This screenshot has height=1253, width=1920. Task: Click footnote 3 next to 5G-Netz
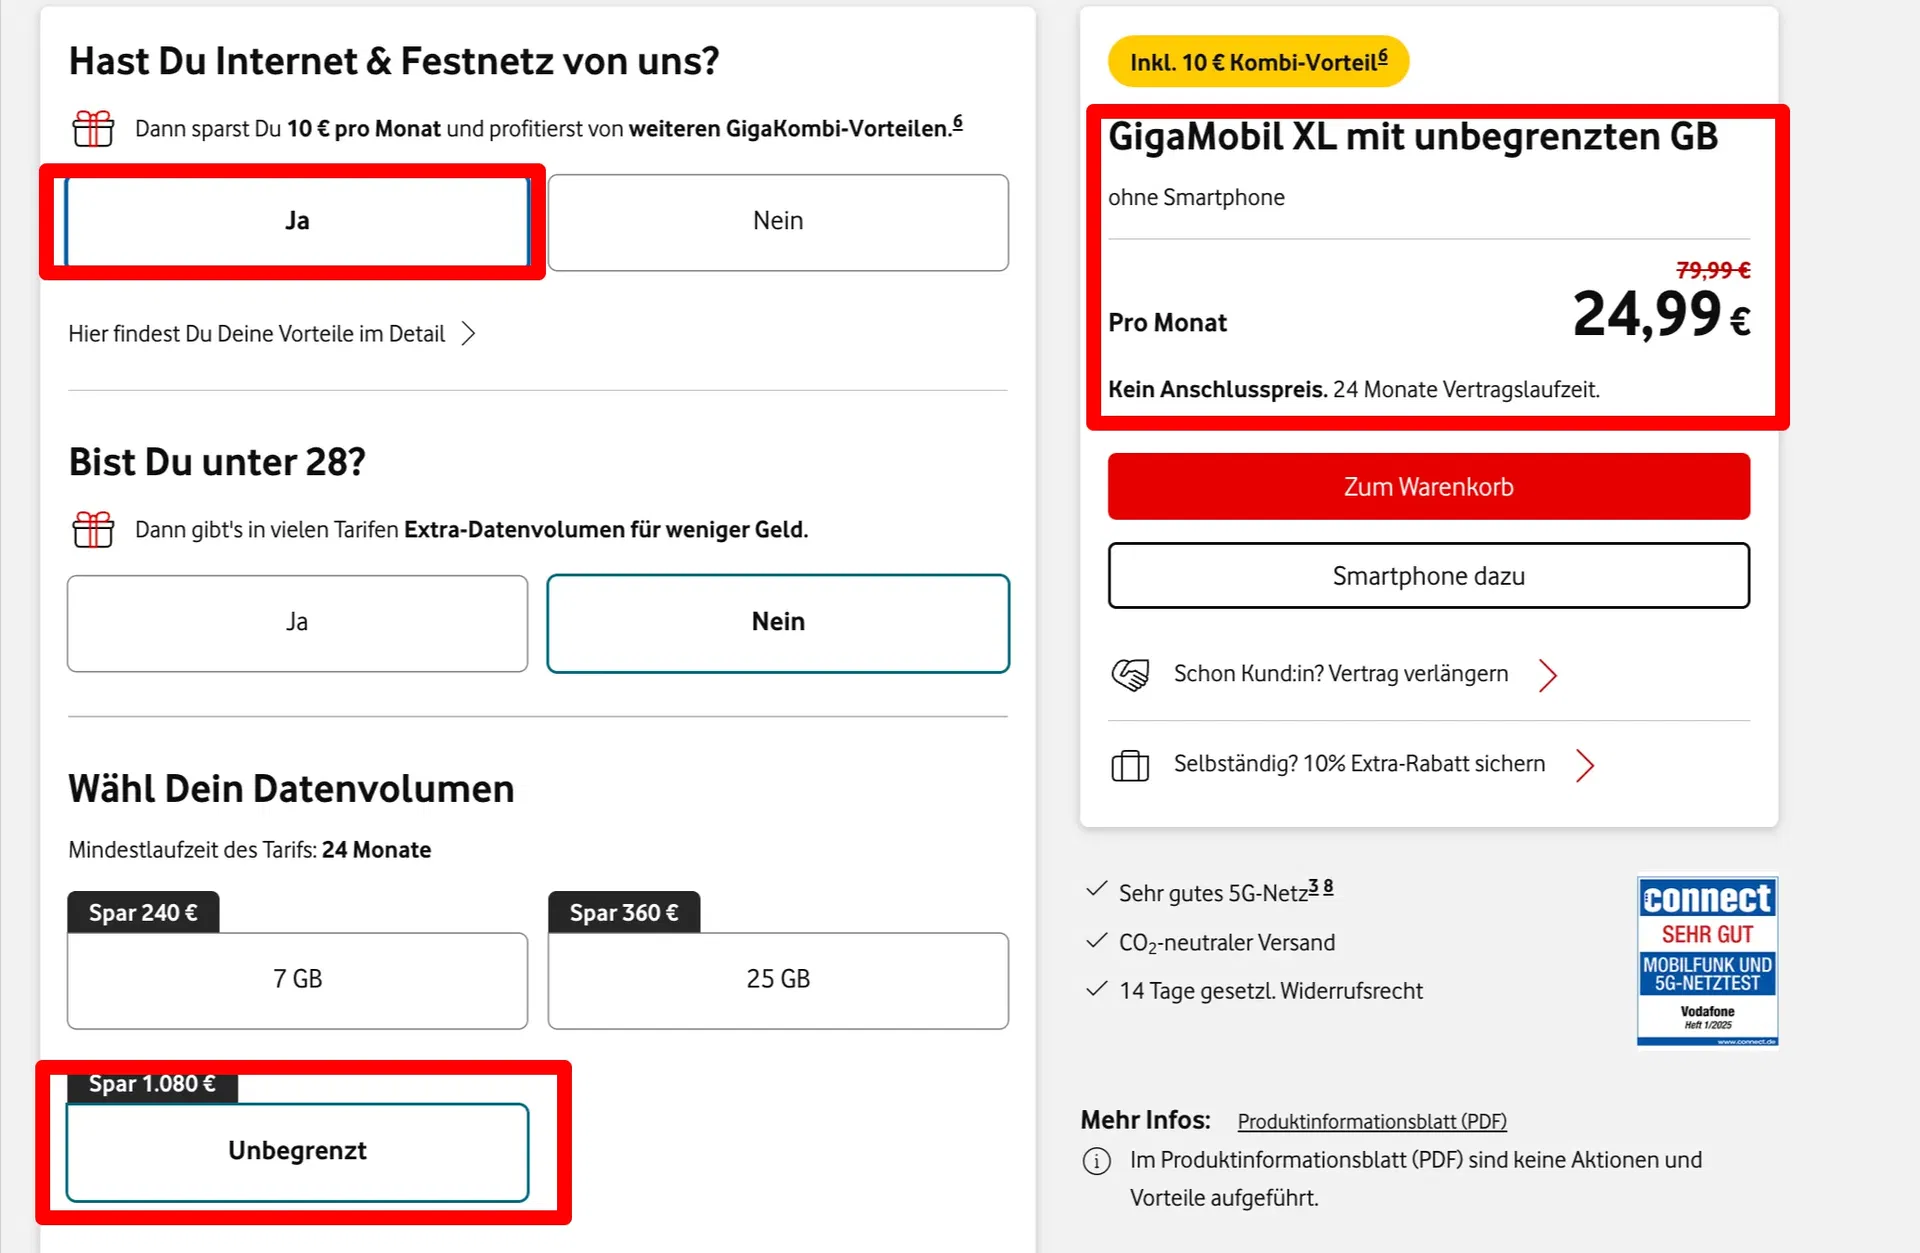coord(1313,884)
